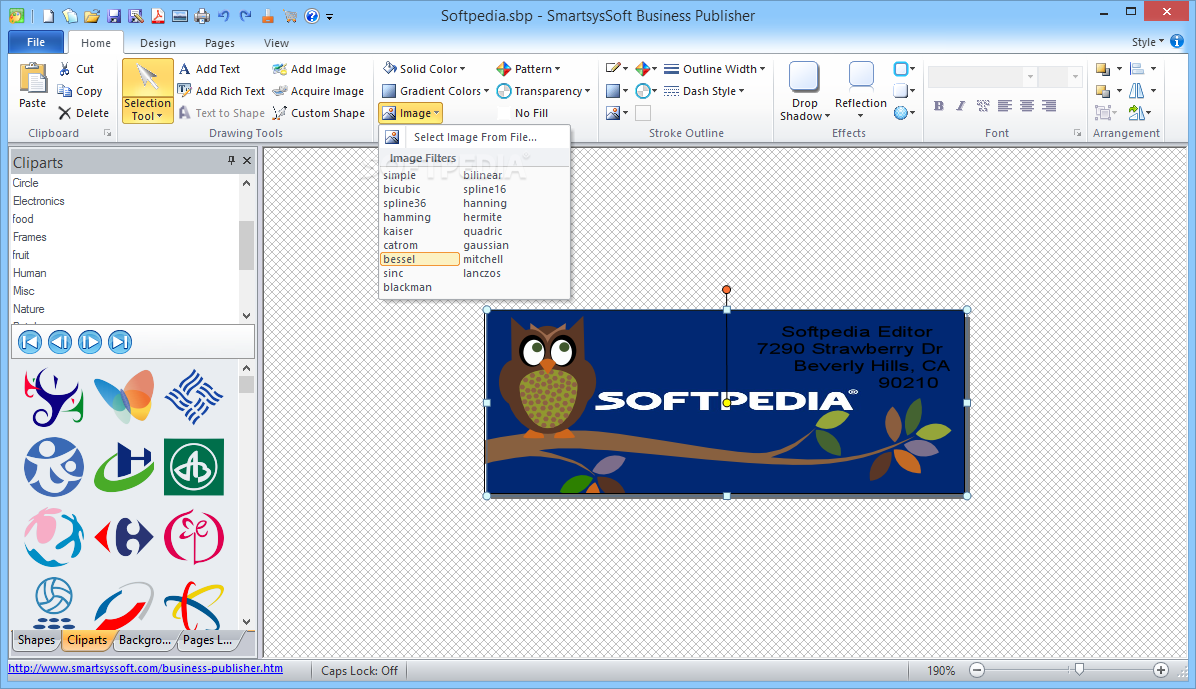Click the colorful butterfly clipart thumbnail
This screenshot has width=1196, height=689.
click(124, 397)
